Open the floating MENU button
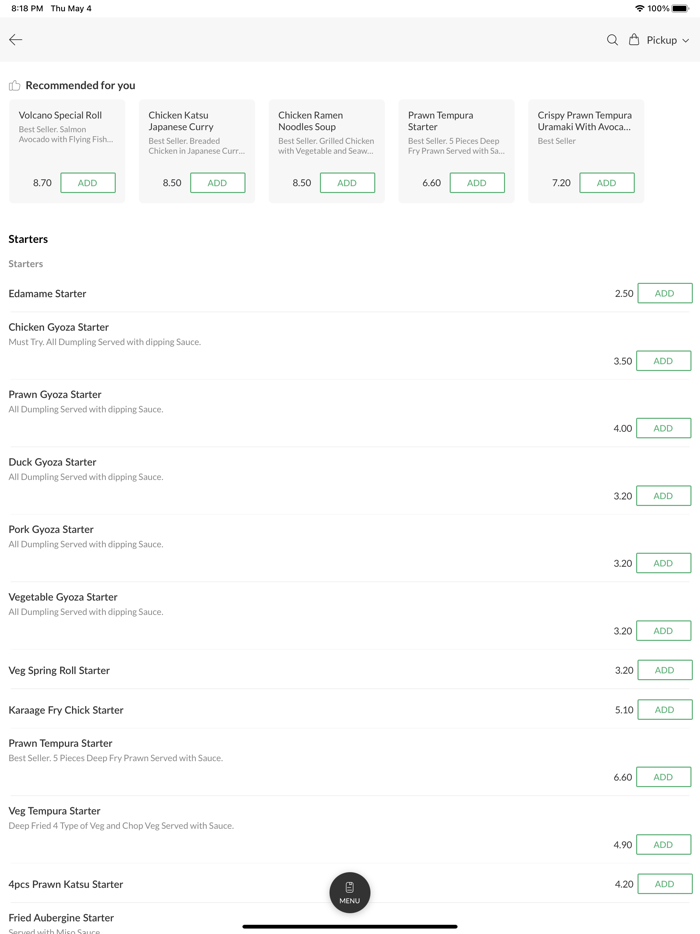Screen dimensions: 700x934 coord(350,892)
